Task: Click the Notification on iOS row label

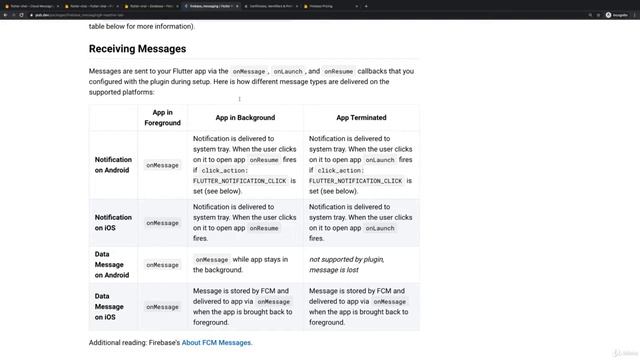Action: (x=113, y=223)
